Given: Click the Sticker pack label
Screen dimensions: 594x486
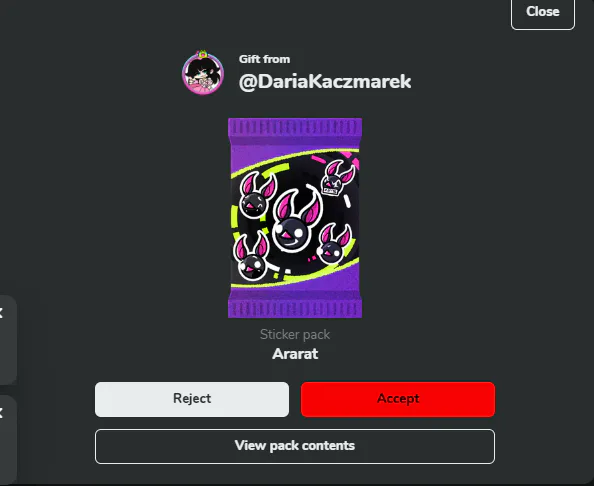Looking at the screenshot, I should tap(295, 334).
